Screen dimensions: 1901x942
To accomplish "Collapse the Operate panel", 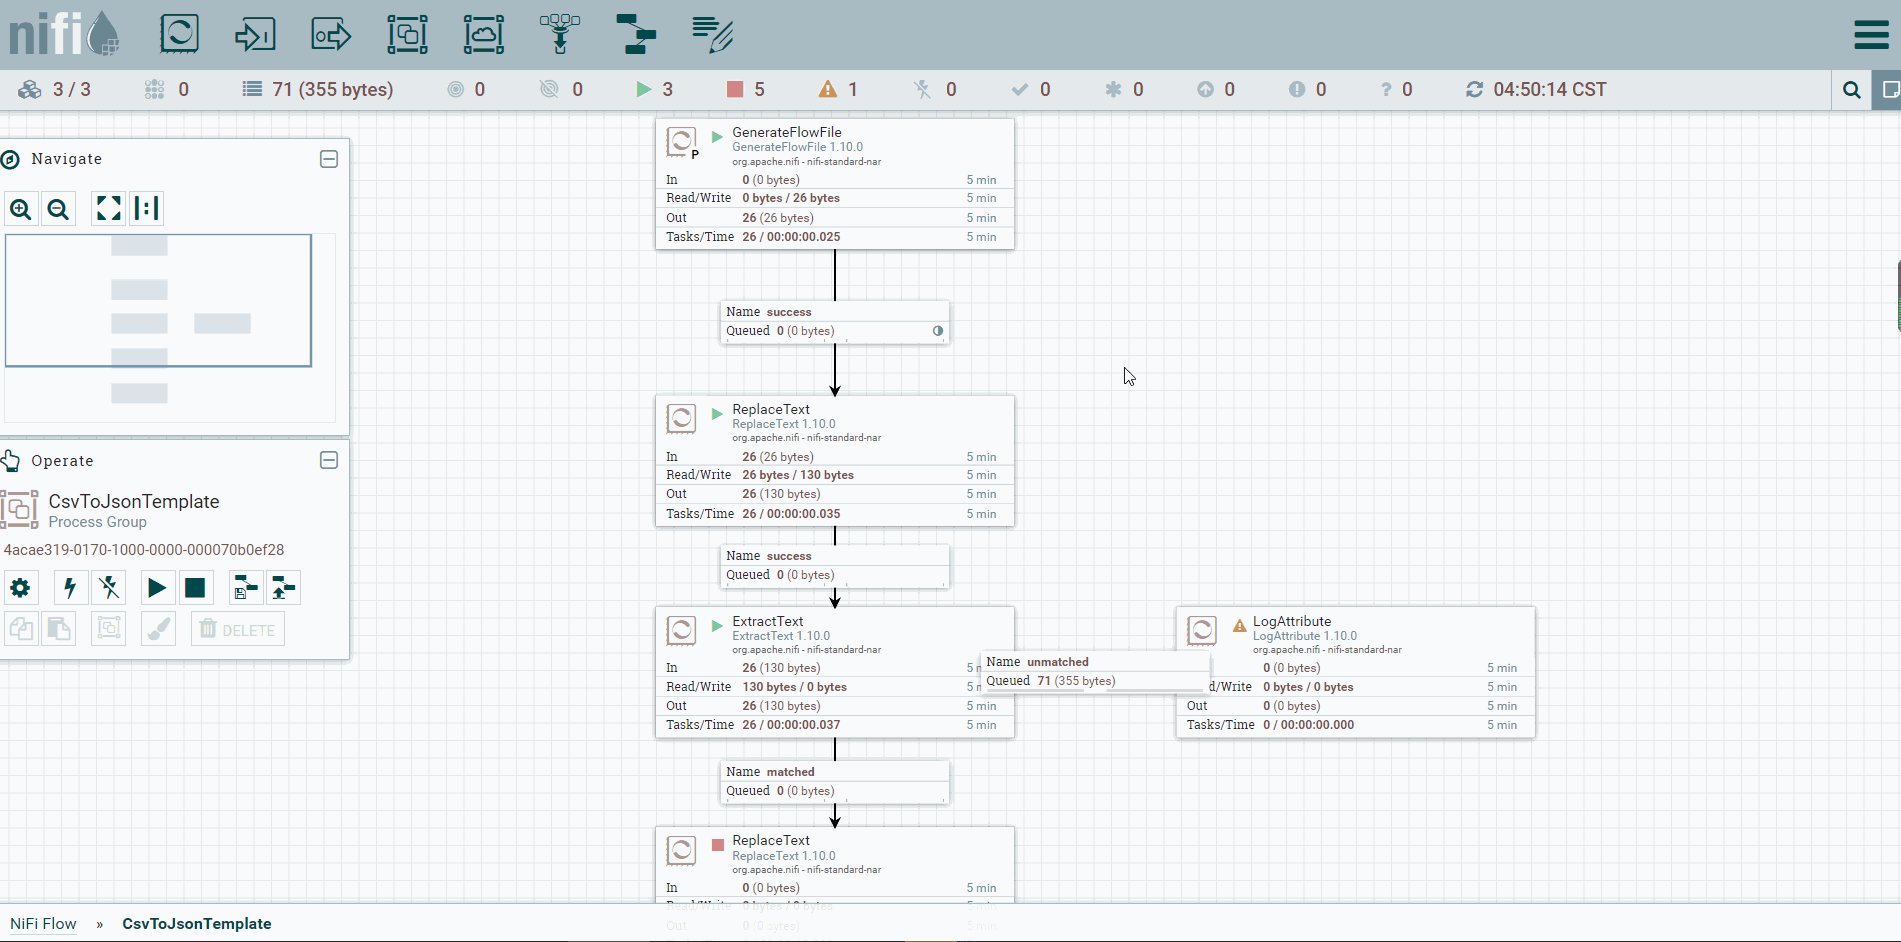I will [329, 460].
